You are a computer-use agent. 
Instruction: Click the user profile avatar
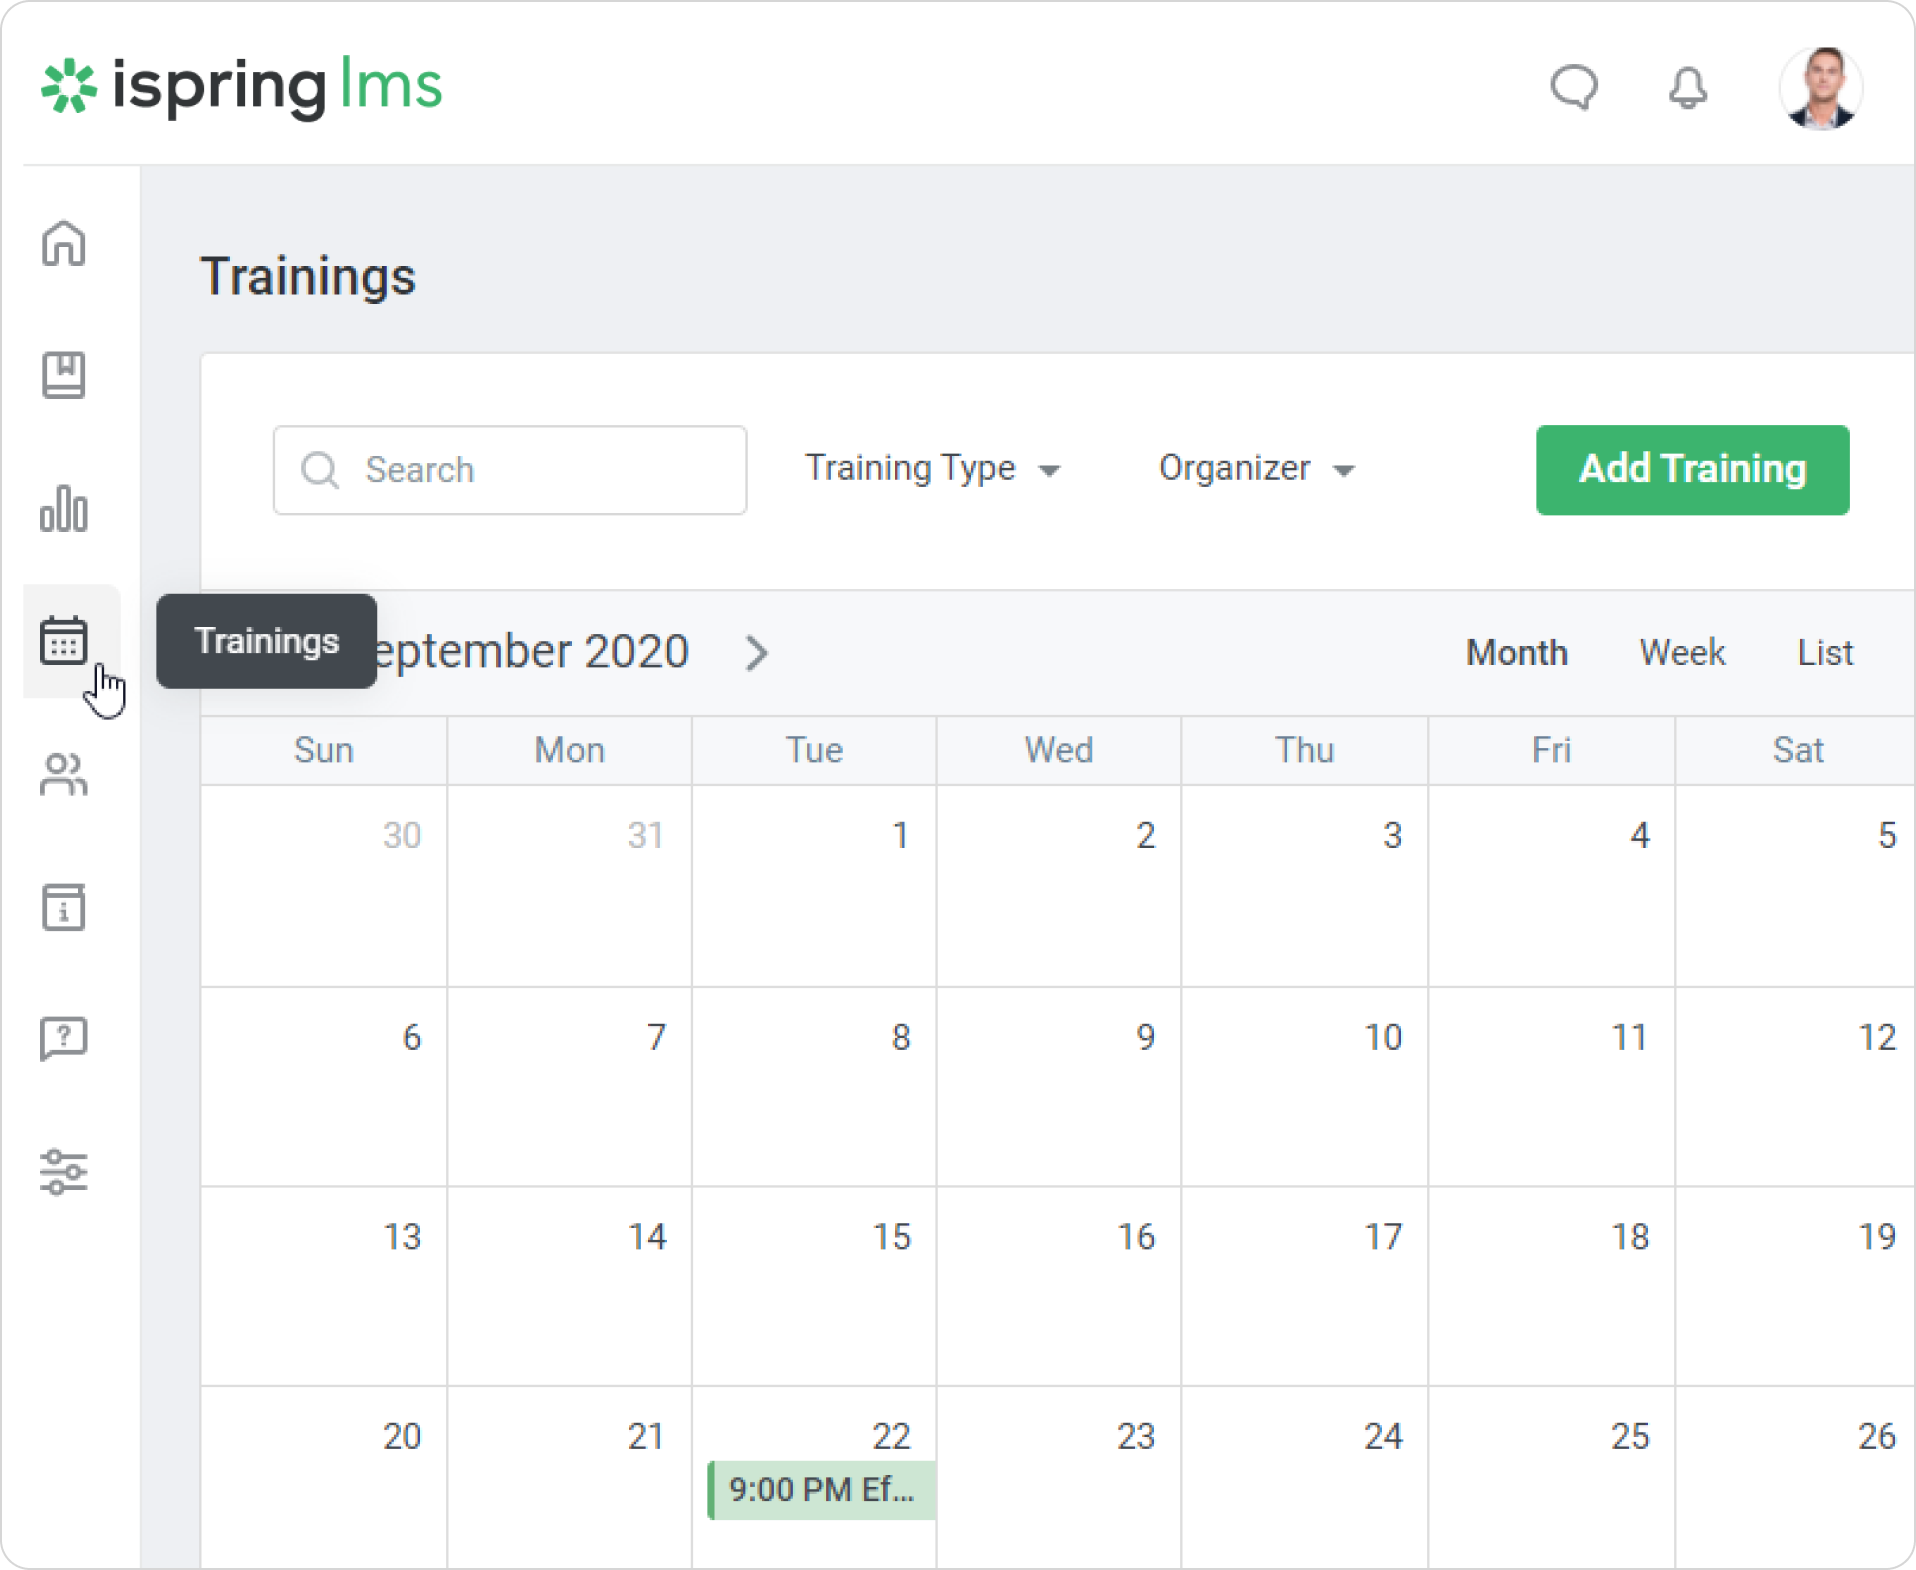tap(1820, 88)
